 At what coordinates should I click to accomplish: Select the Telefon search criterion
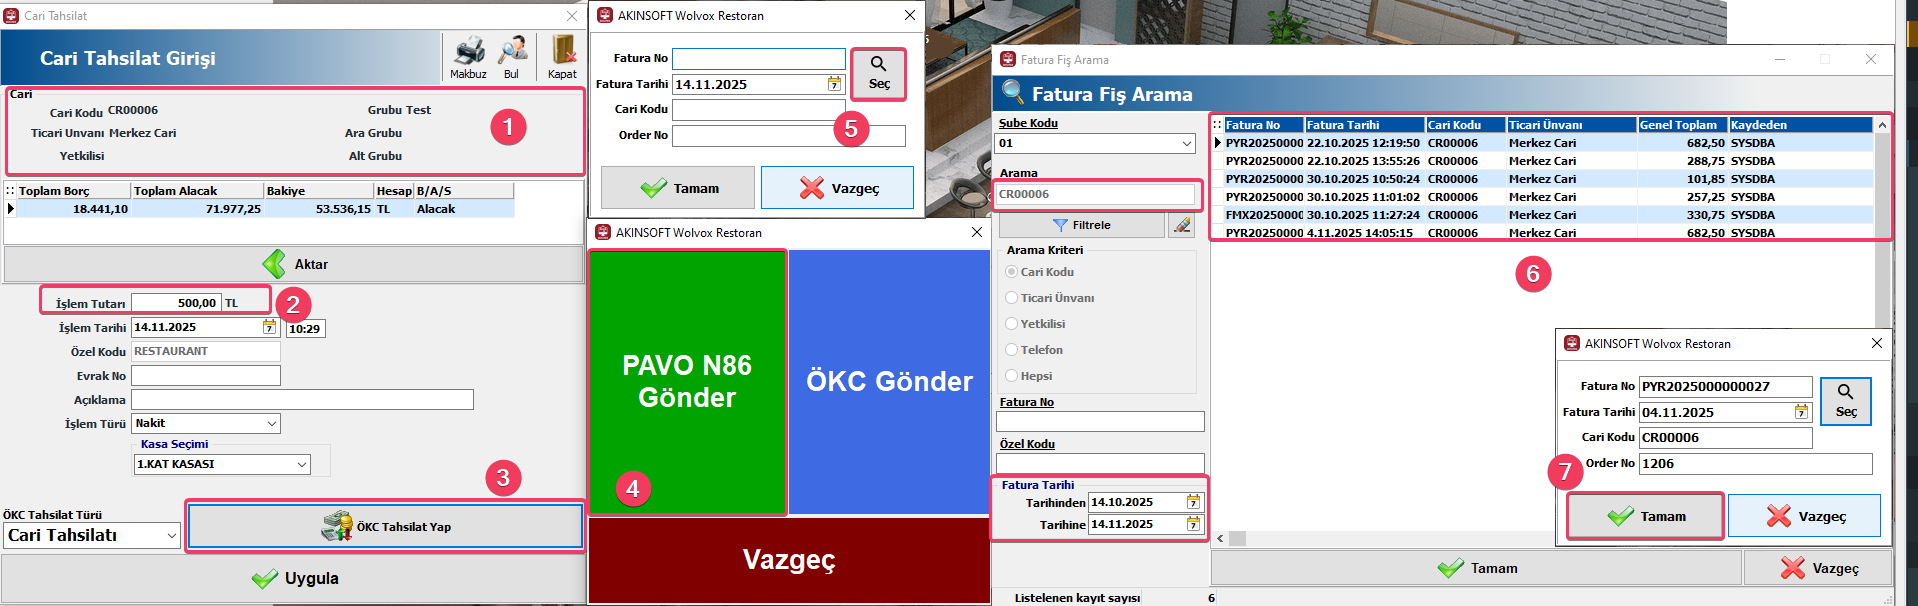[x=1012, y=350]
